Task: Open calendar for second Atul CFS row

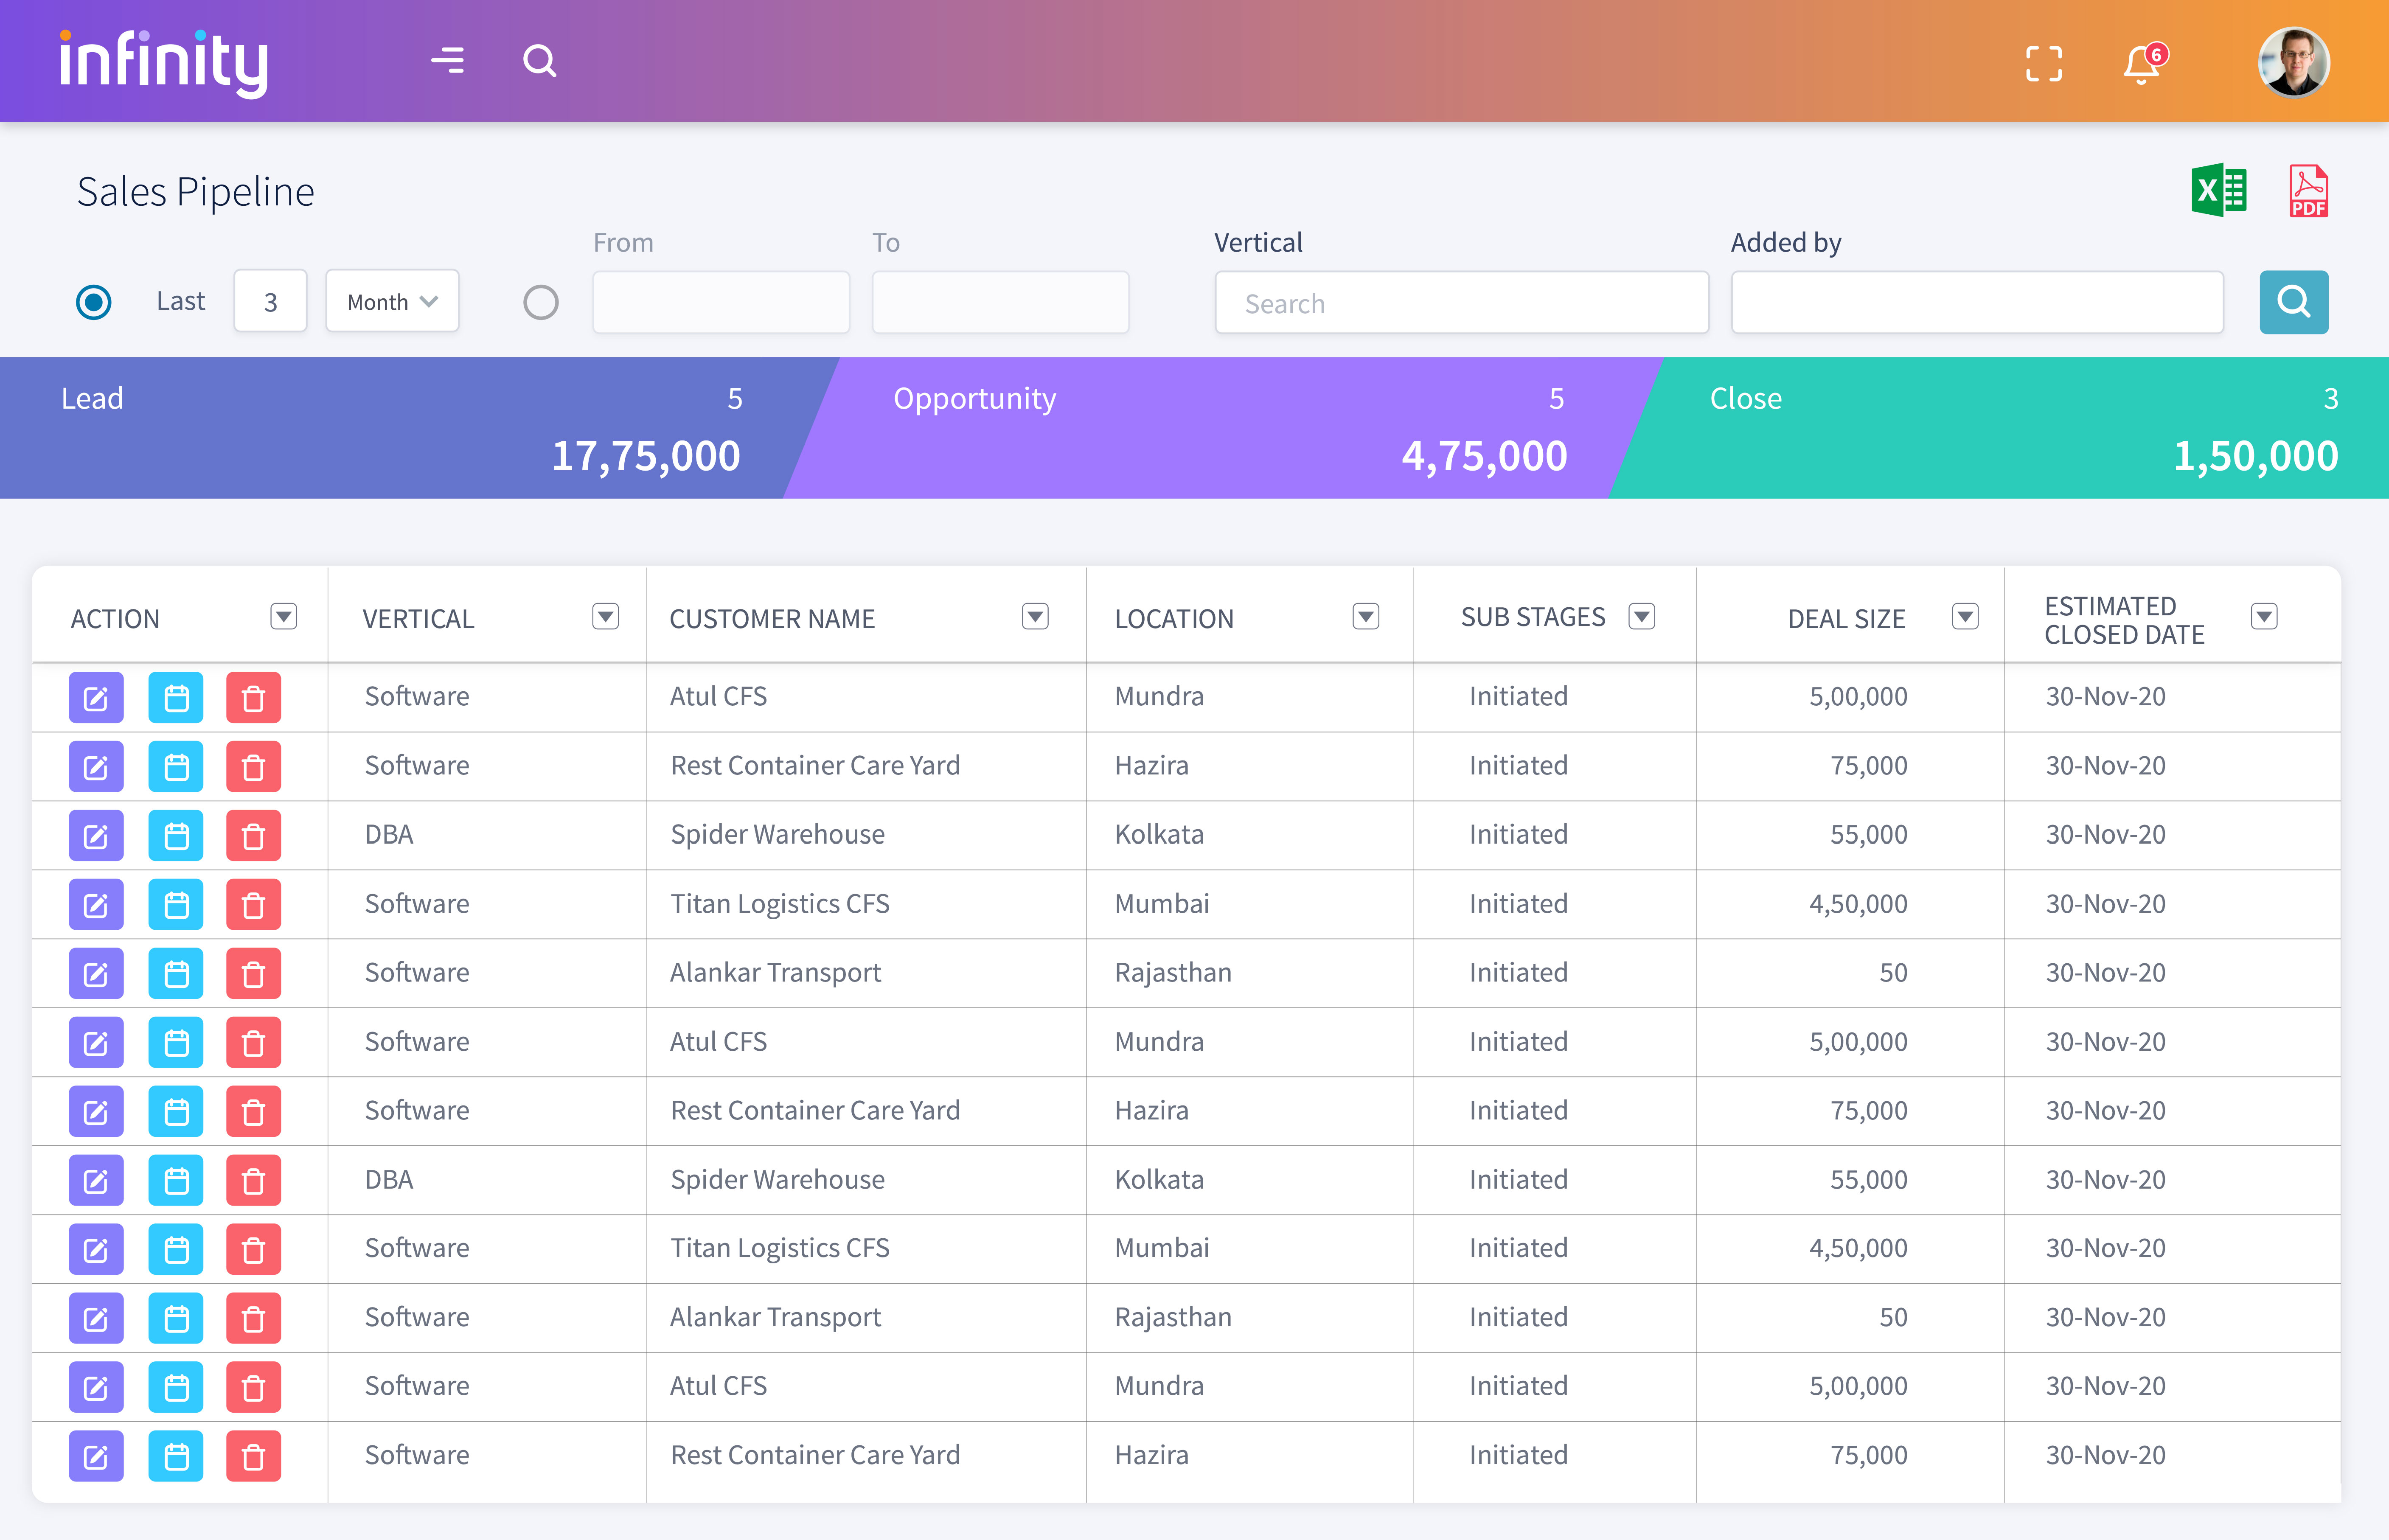Action: (176, 1043)
